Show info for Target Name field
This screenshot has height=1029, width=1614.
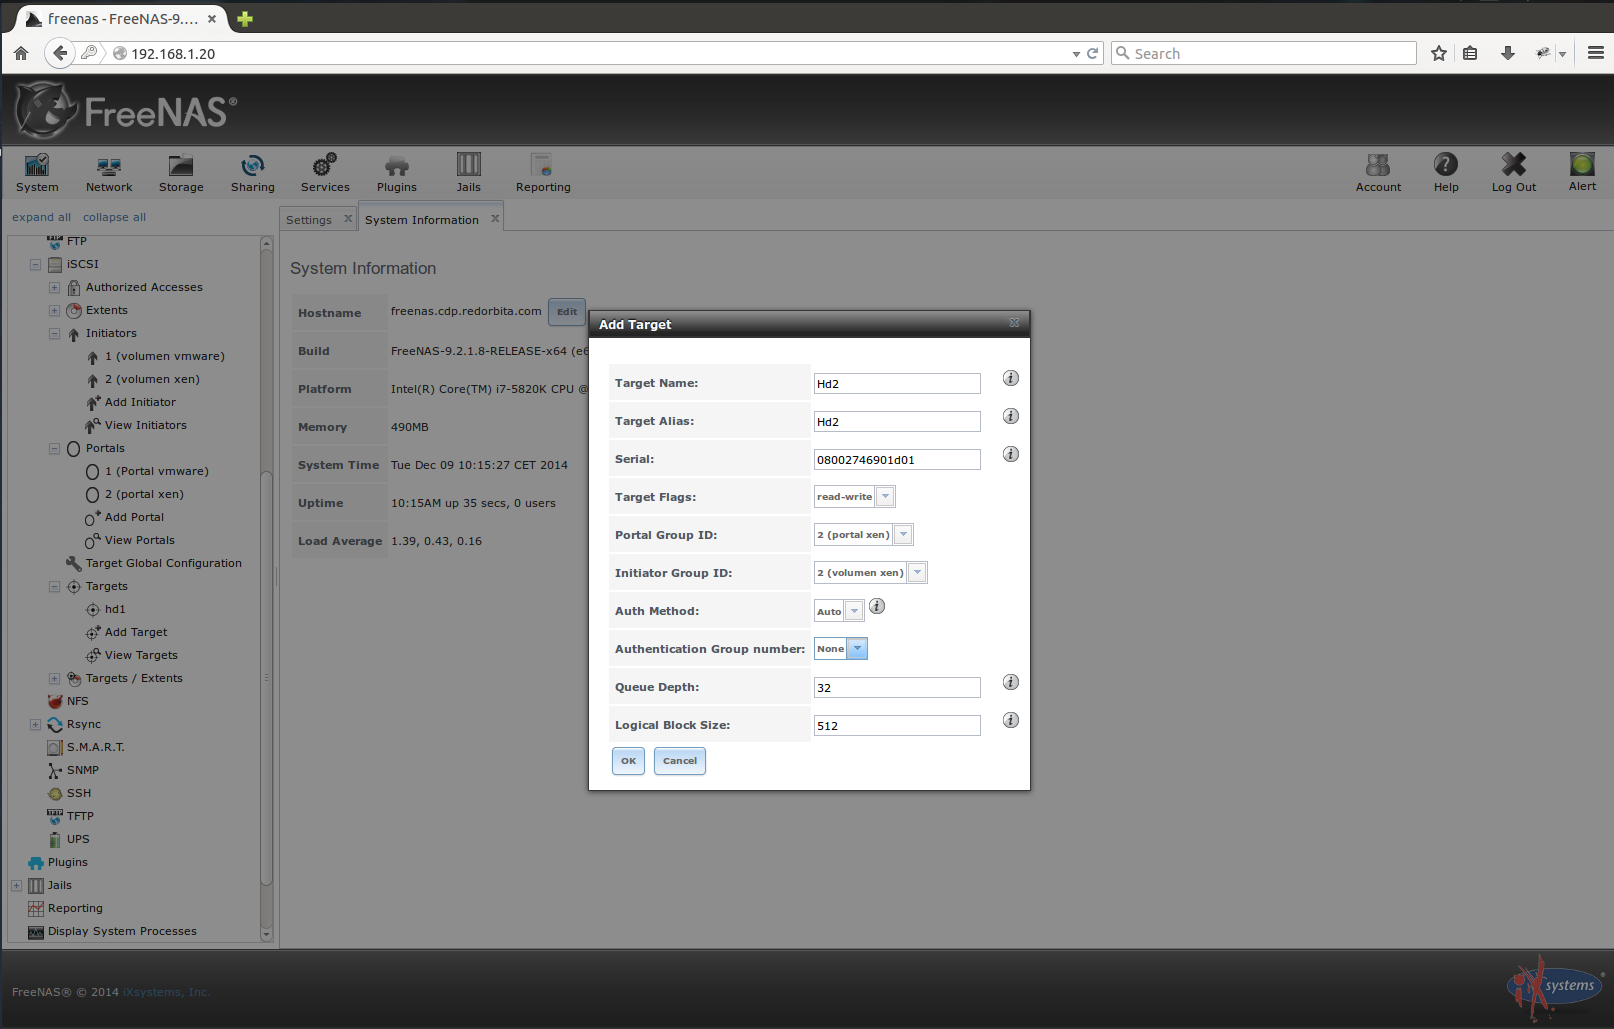1011,378
